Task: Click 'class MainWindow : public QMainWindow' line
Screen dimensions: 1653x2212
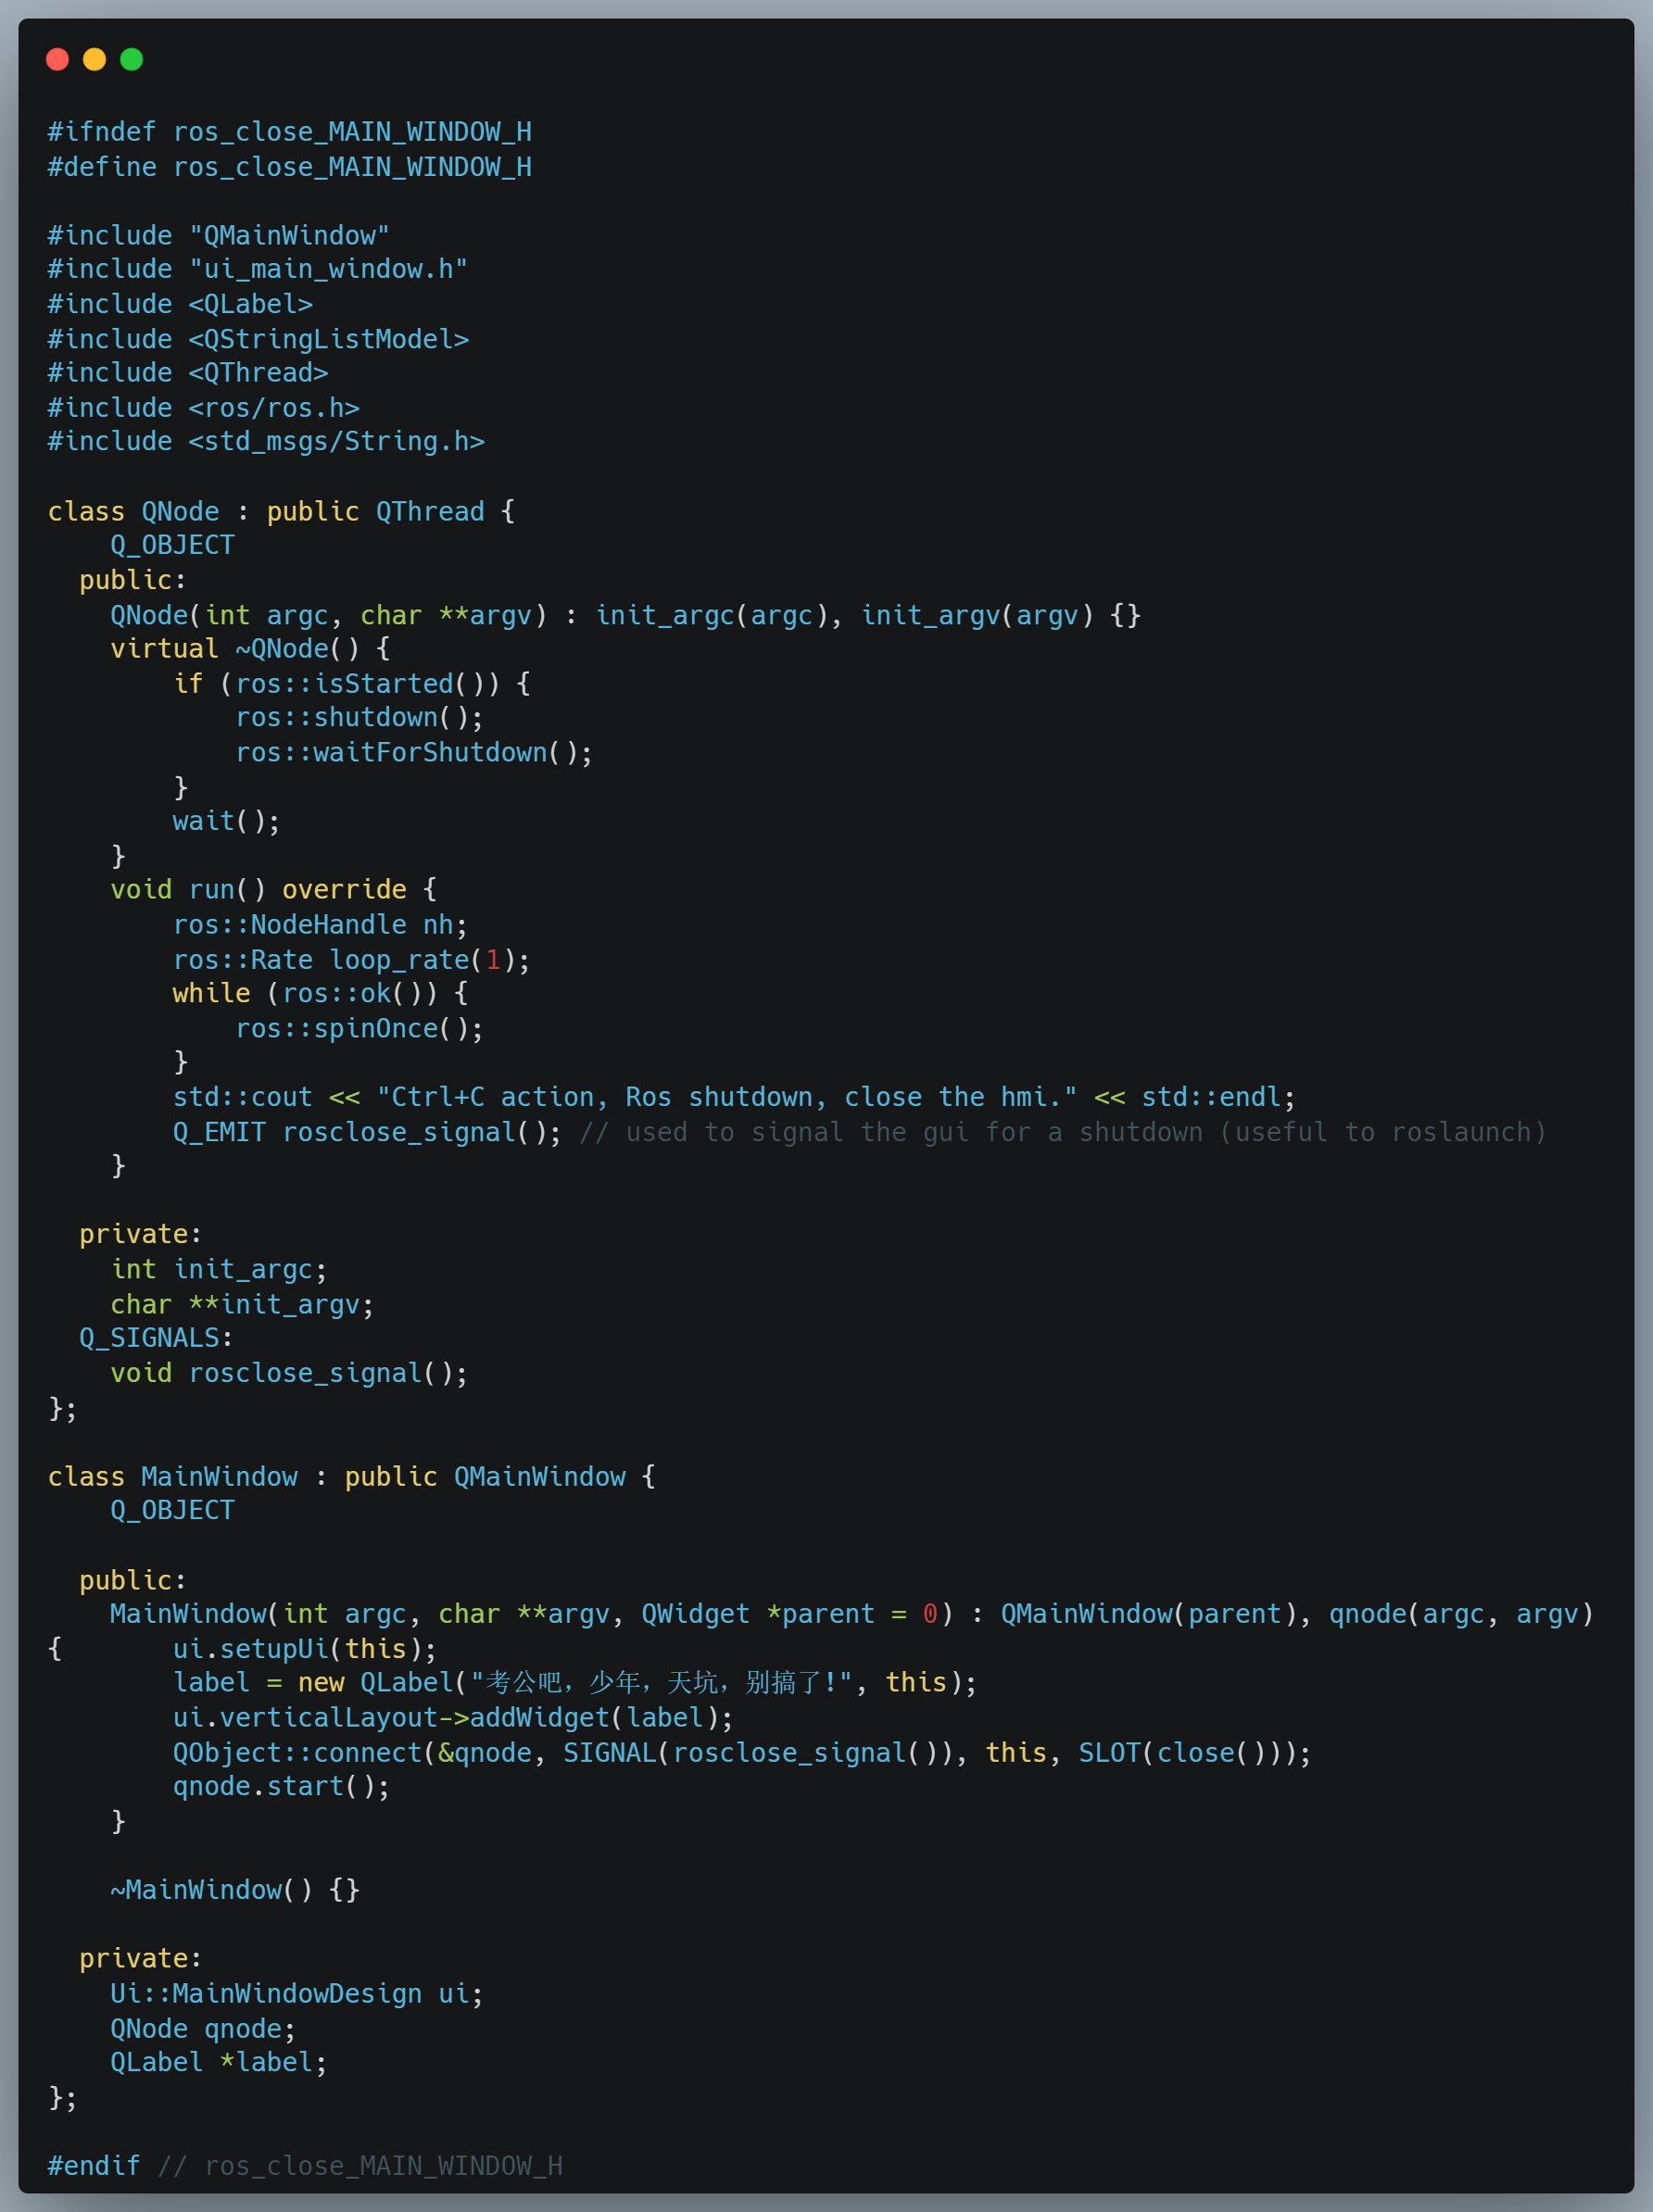Action: click(352, 1477)
